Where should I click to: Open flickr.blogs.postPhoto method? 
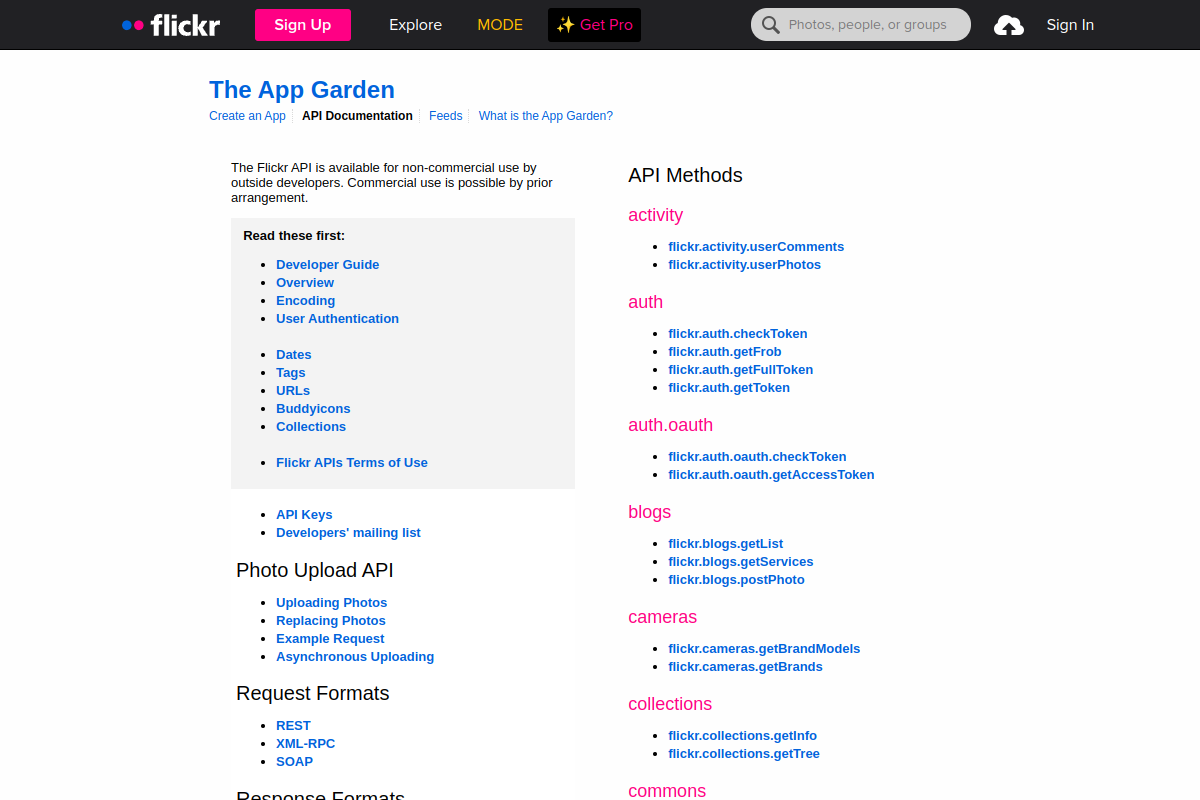coord(736,580)
